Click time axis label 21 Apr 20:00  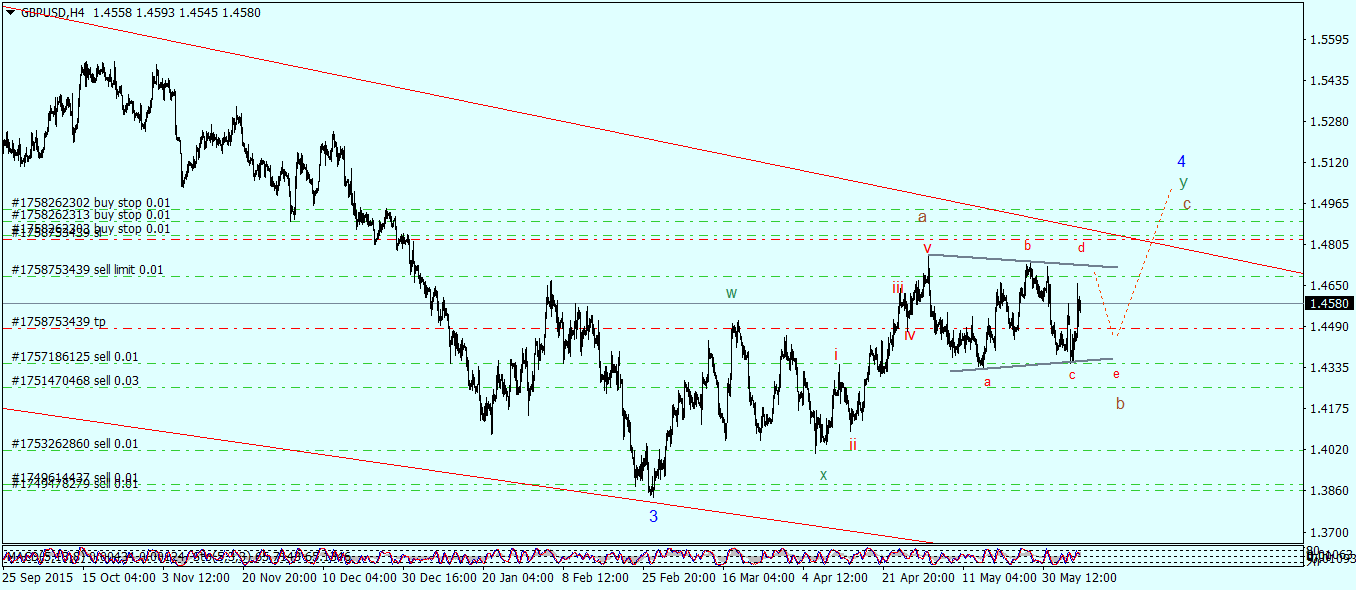(x=919, y=578)
